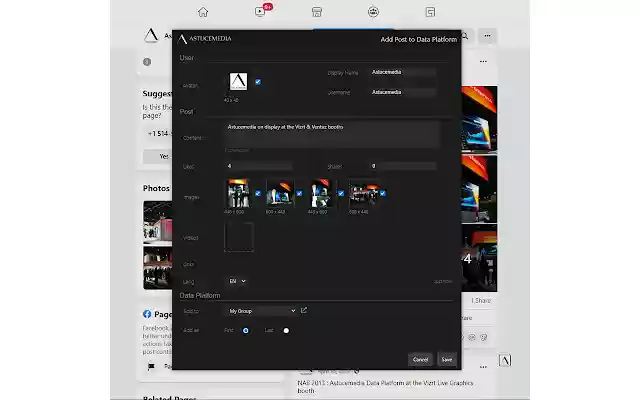The width and height of the screenshot is (640, 400).
Task: Go to the Facebook Home icon
Action: (203, 12)
